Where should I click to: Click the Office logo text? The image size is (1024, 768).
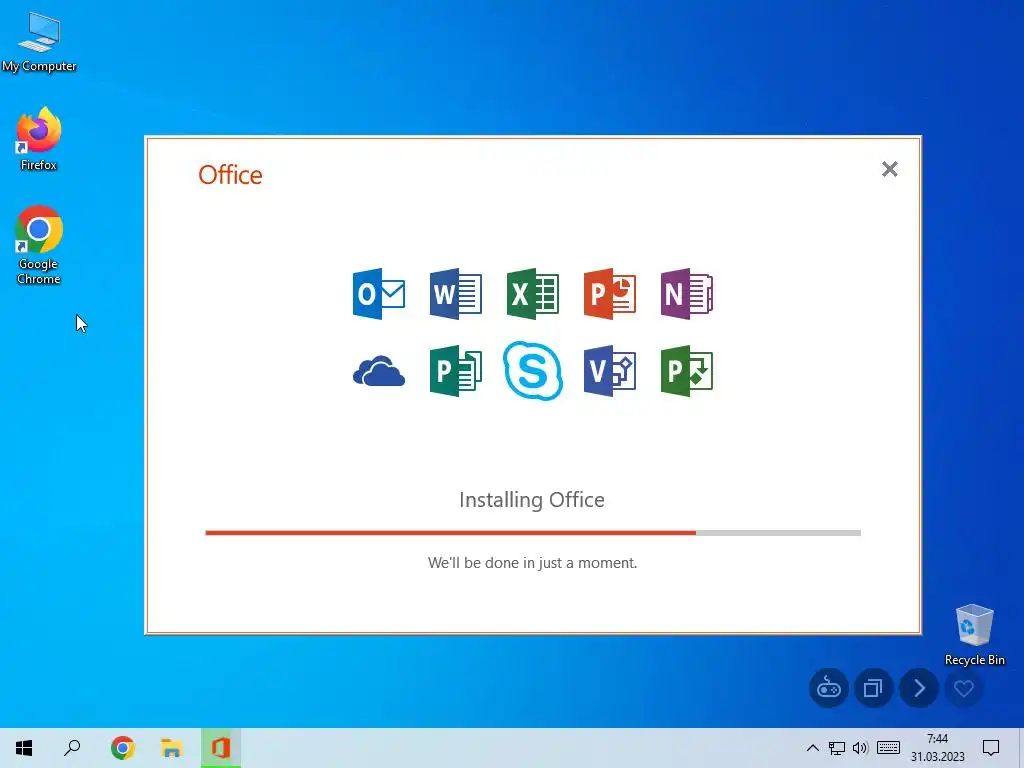click(230, 175)
